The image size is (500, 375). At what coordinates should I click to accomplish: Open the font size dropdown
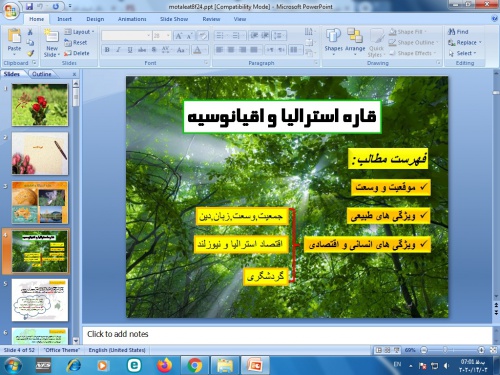coord(168,35)
